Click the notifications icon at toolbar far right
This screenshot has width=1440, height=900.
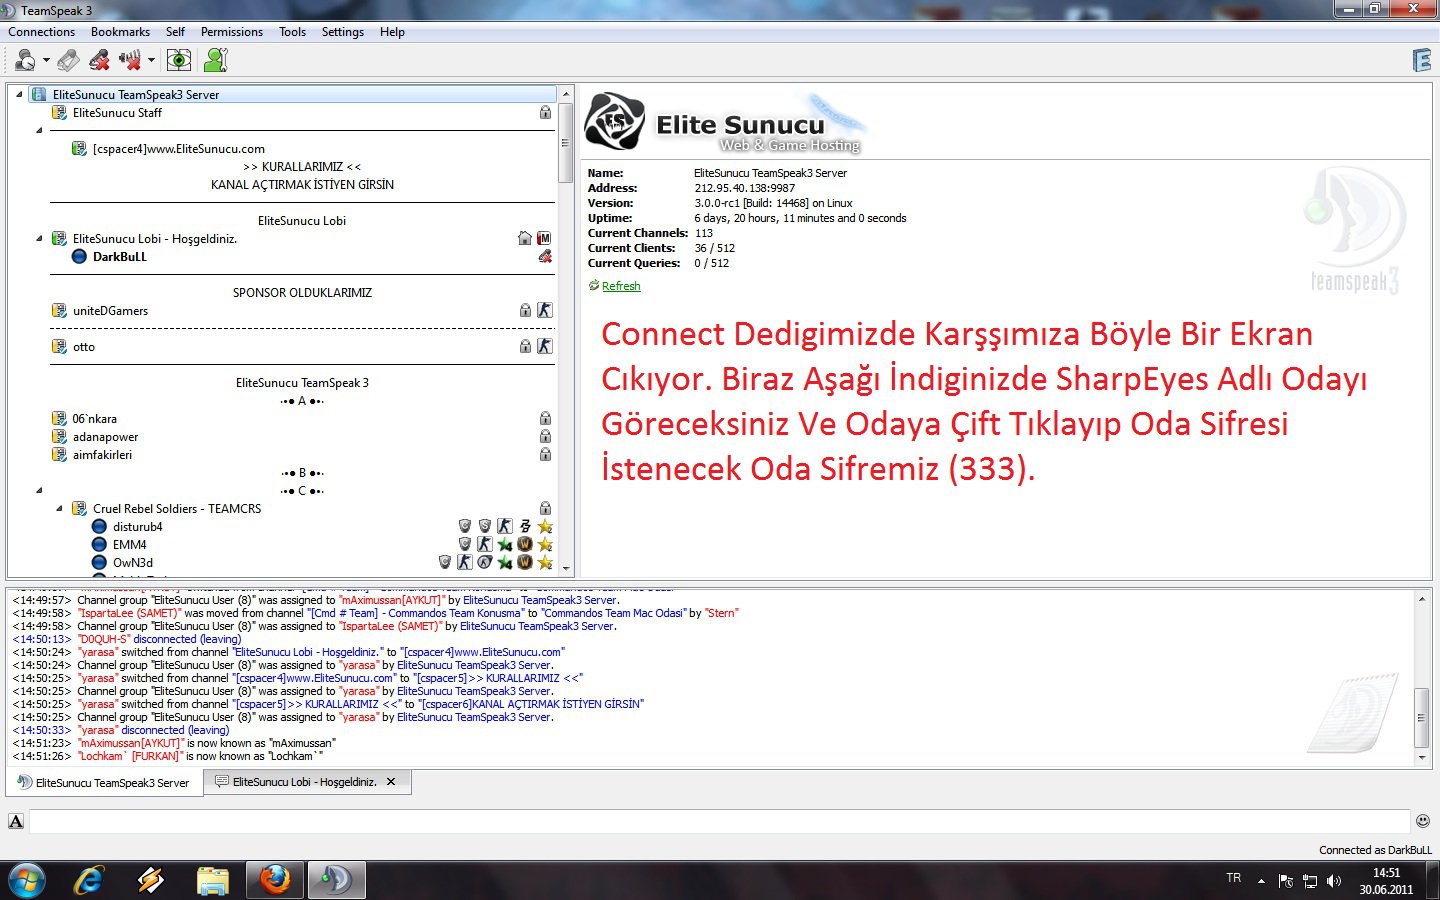1422,61
